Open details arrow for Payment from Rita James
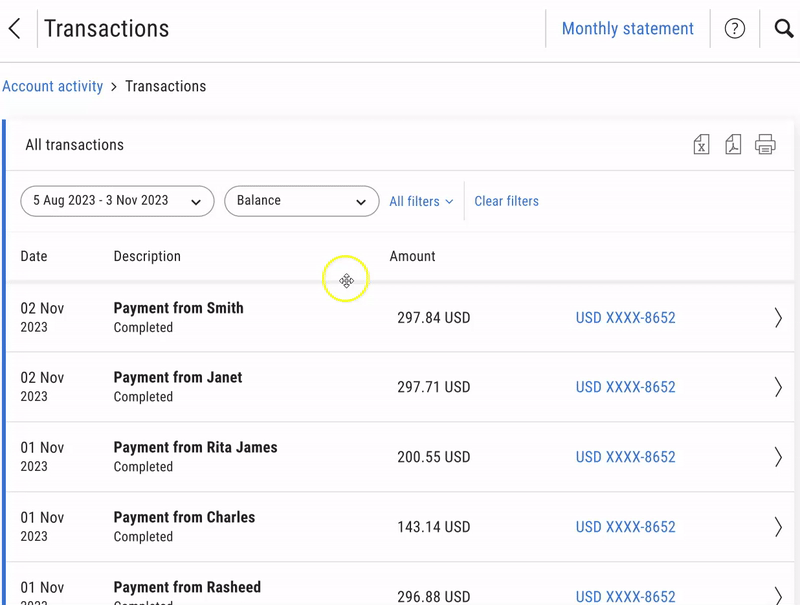 tap(778, 457)
